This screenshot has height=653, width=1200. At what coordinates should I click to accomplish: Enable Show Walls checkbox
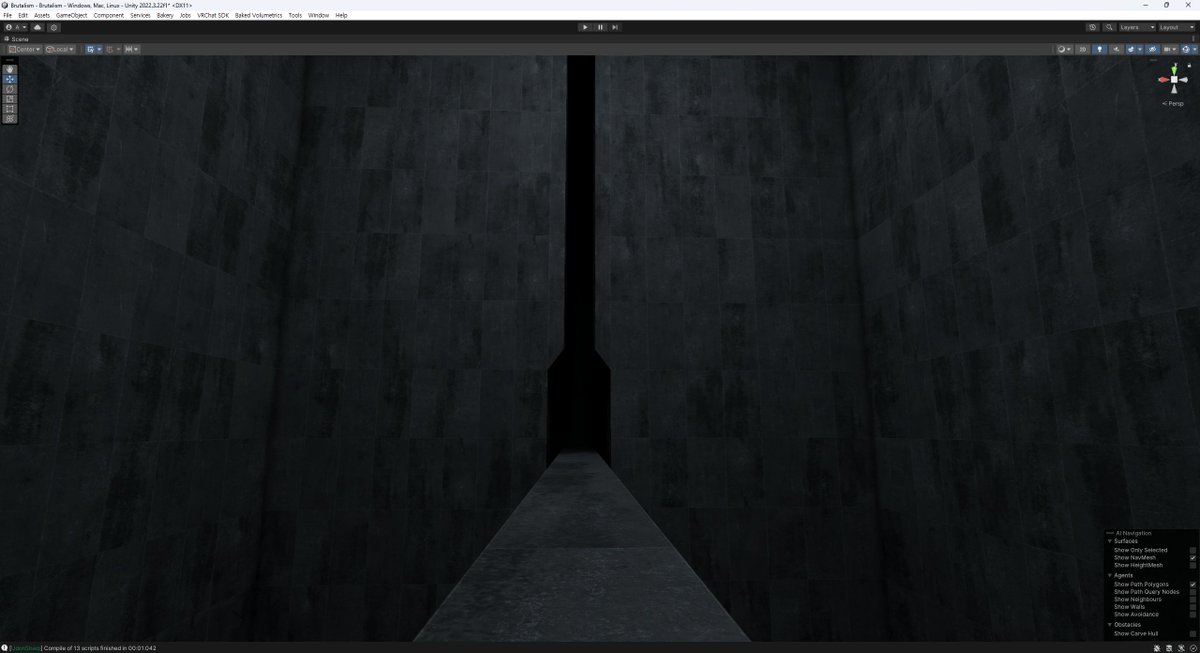pyautogui.click(x=1193, y=607)
